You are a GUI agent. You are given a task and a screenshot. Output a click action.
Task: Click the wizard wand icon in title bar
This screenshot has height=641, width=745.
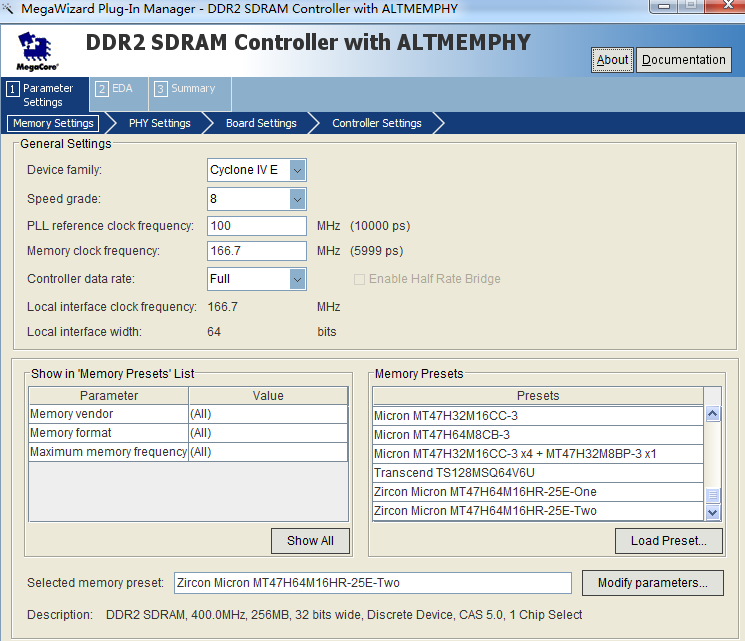click(7, 8)
